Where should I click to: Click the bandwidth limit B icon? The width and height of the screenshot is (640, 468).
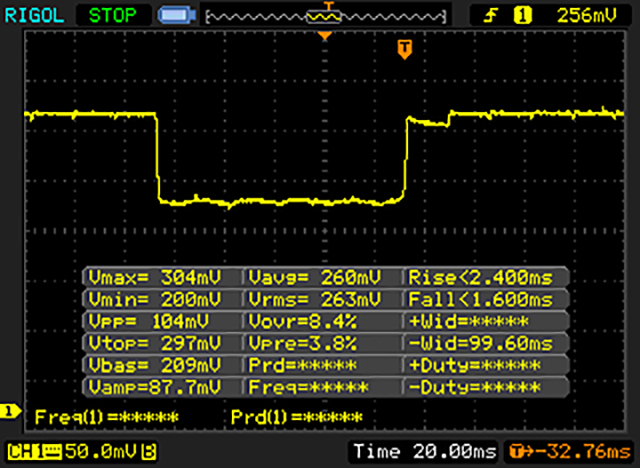click(x=149, y=452)
